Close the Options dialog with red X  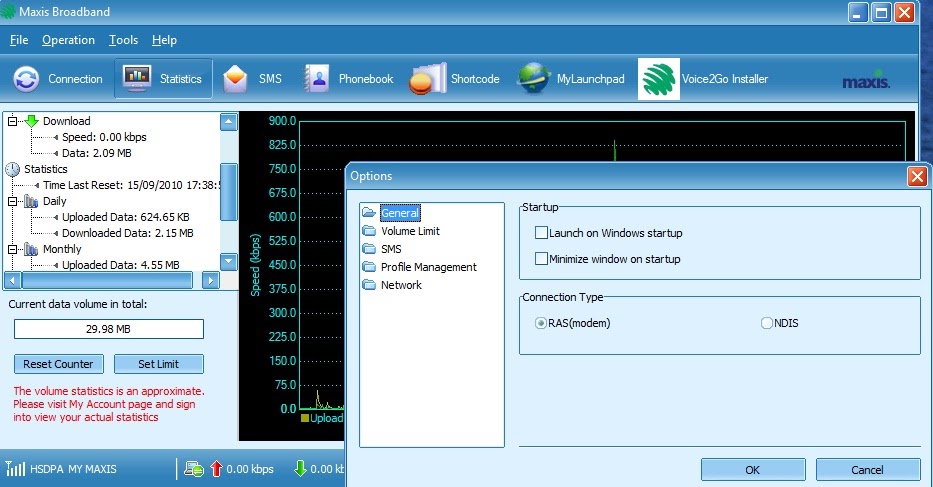pyautogui.click(x=917, y=176)
